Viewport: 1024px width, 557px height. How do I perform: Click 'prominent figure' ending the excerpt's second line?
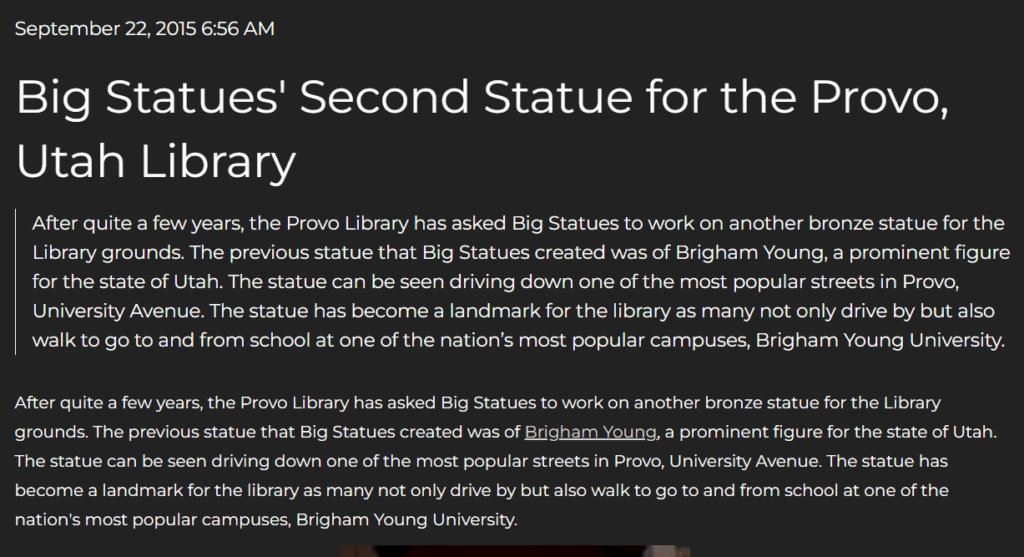point(929,253)
